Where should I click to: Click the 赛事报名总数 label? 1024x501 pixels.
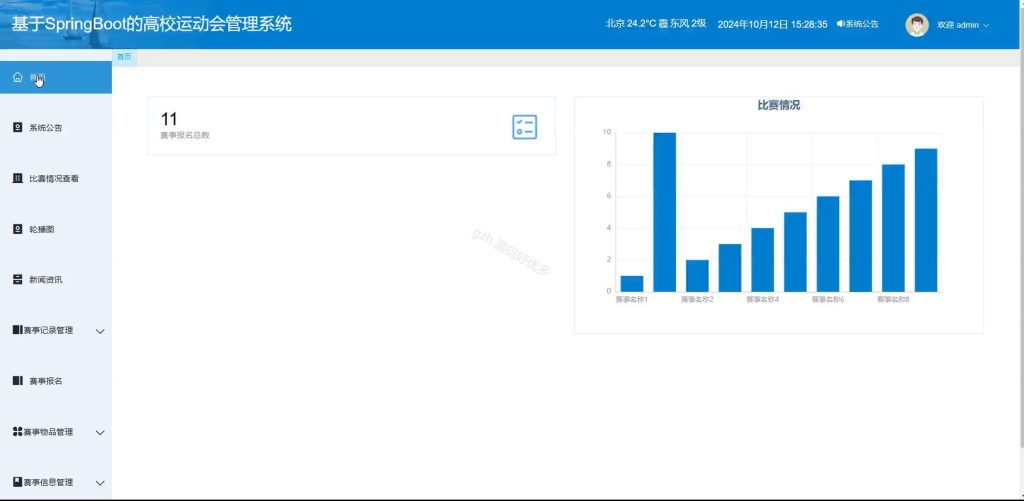185,135
